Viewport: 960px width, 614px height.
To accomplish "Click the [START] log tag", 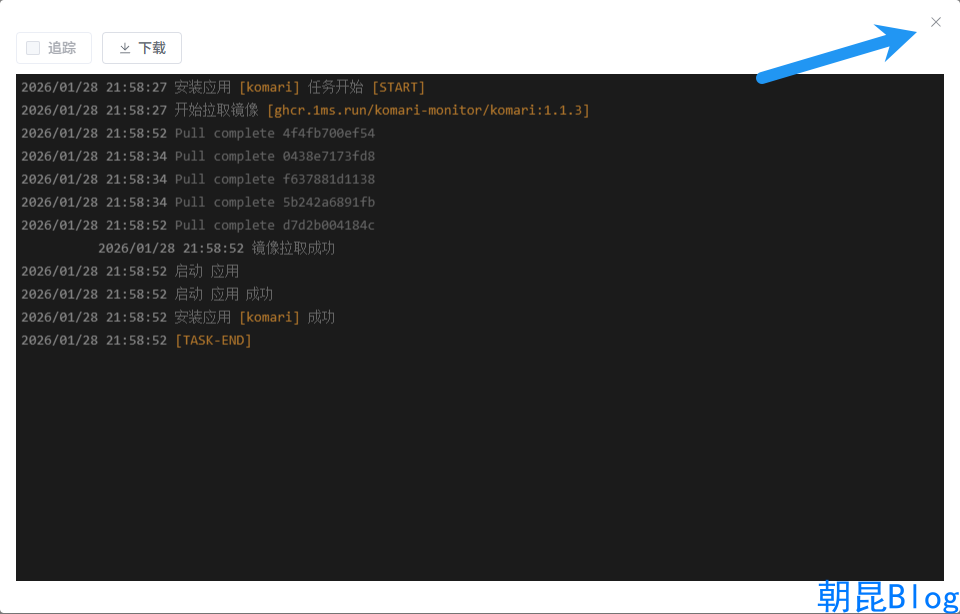I will click(x=399, y=87).
